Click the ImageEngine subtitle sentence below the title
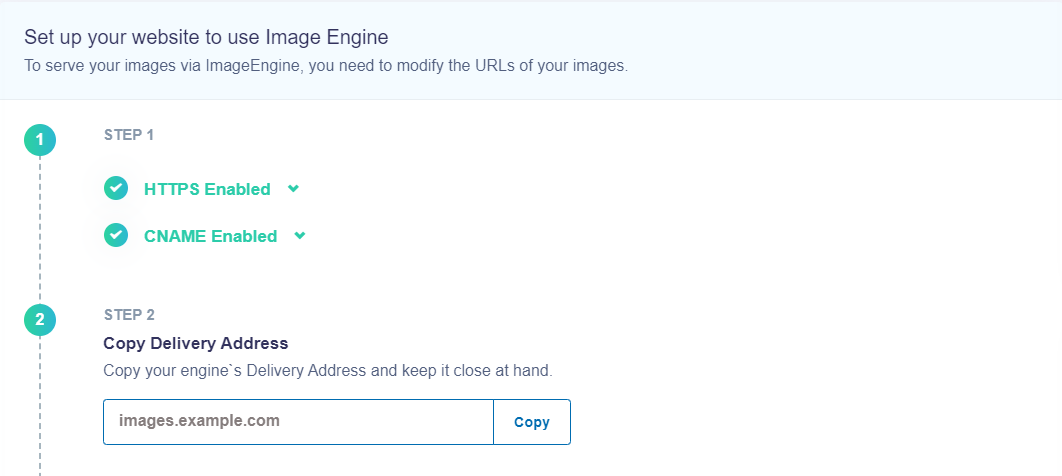The image size is (1062, 476). (x=326, y=67)
